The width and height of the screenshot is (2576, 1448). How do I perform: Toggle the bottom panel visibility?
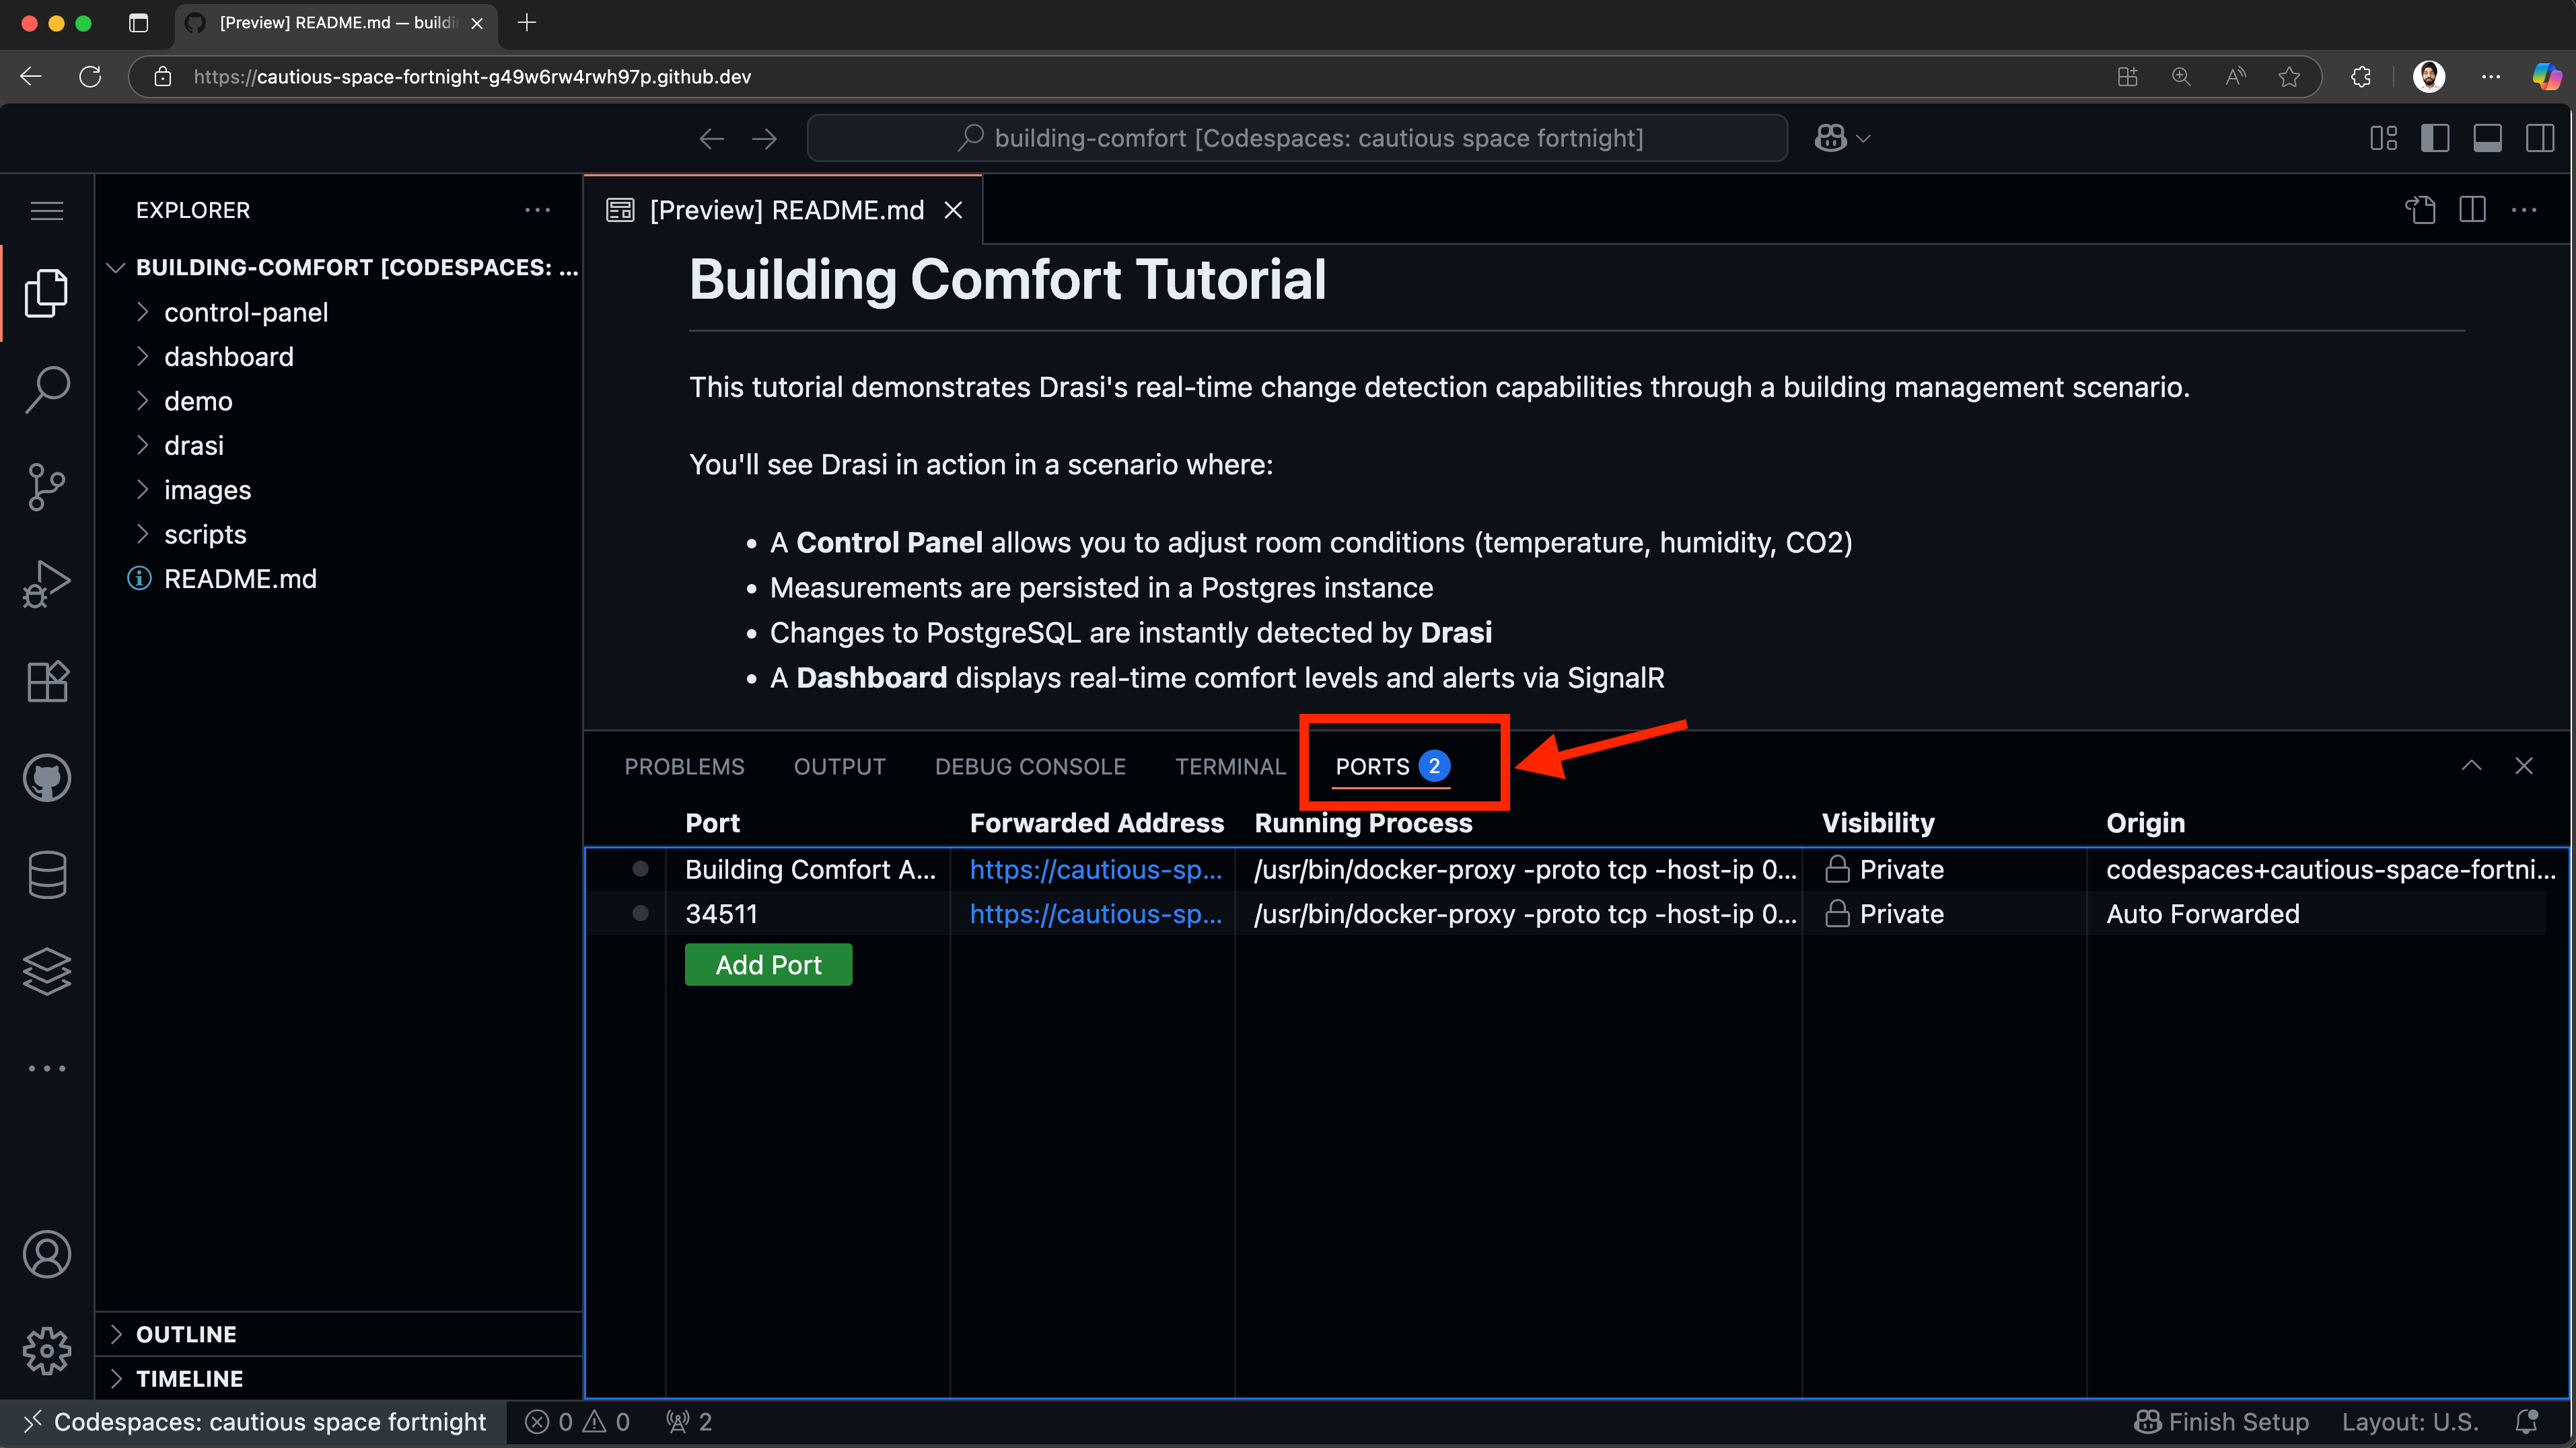[x=2489, y=138]
